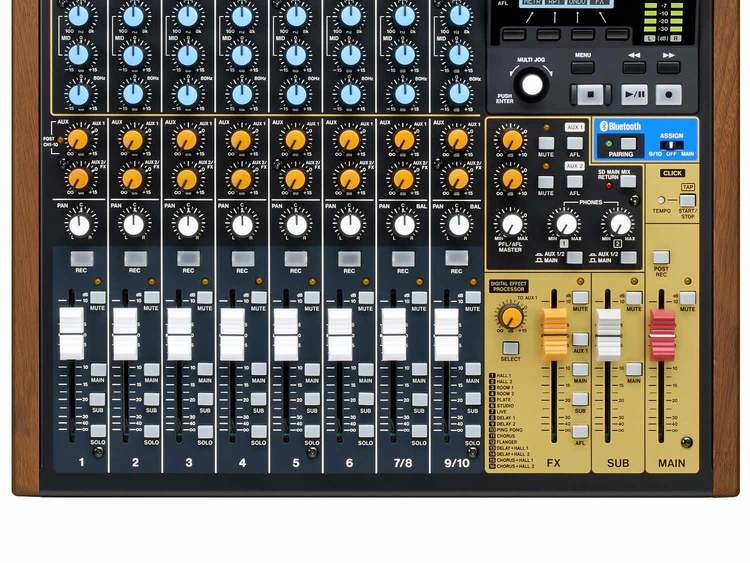Click the channel 5 AUX 1 knob

point(296,140)
